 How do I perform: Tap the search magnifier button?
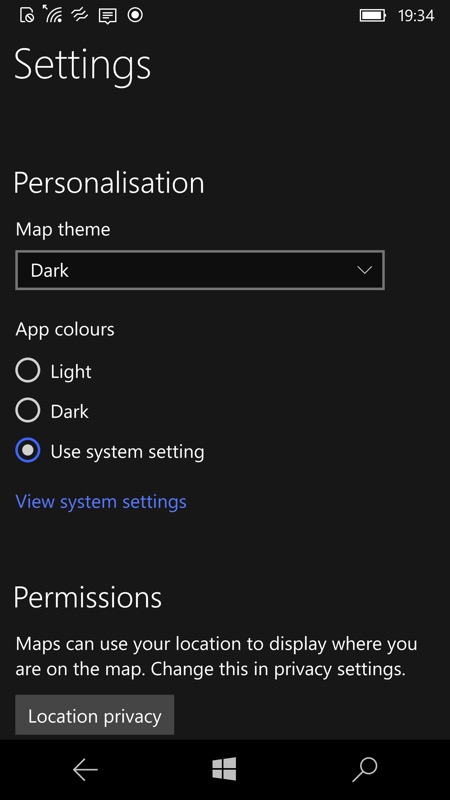pos(364,770)
